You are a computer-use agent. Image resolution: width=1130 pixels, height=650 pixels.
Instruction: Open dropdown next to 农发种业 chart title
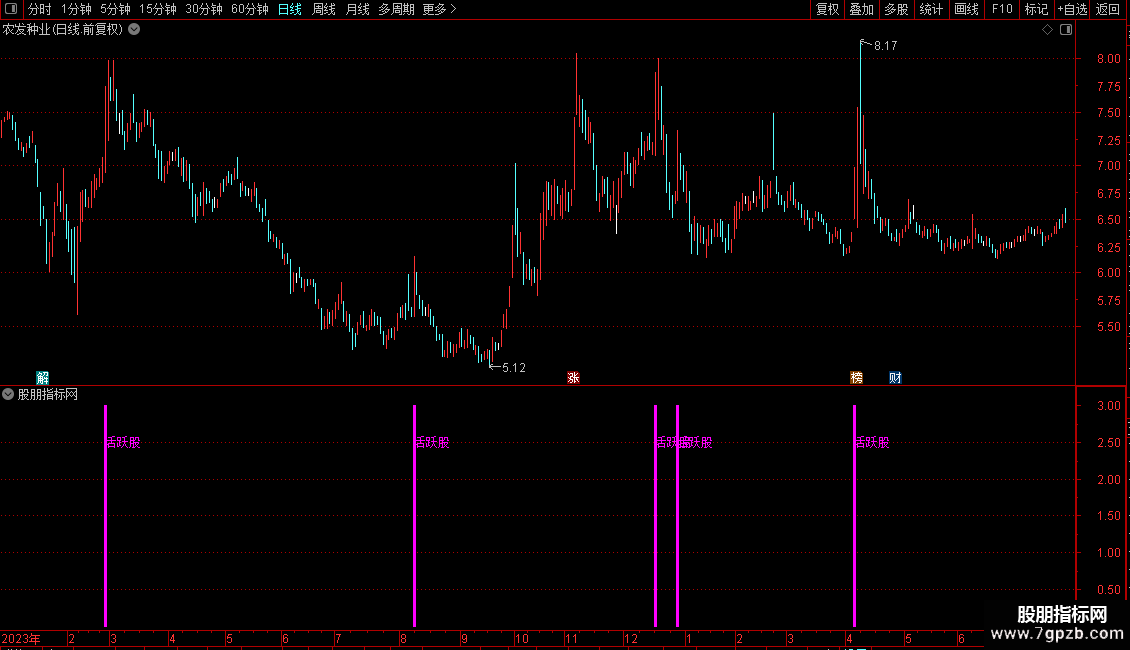tap(134, 30)
